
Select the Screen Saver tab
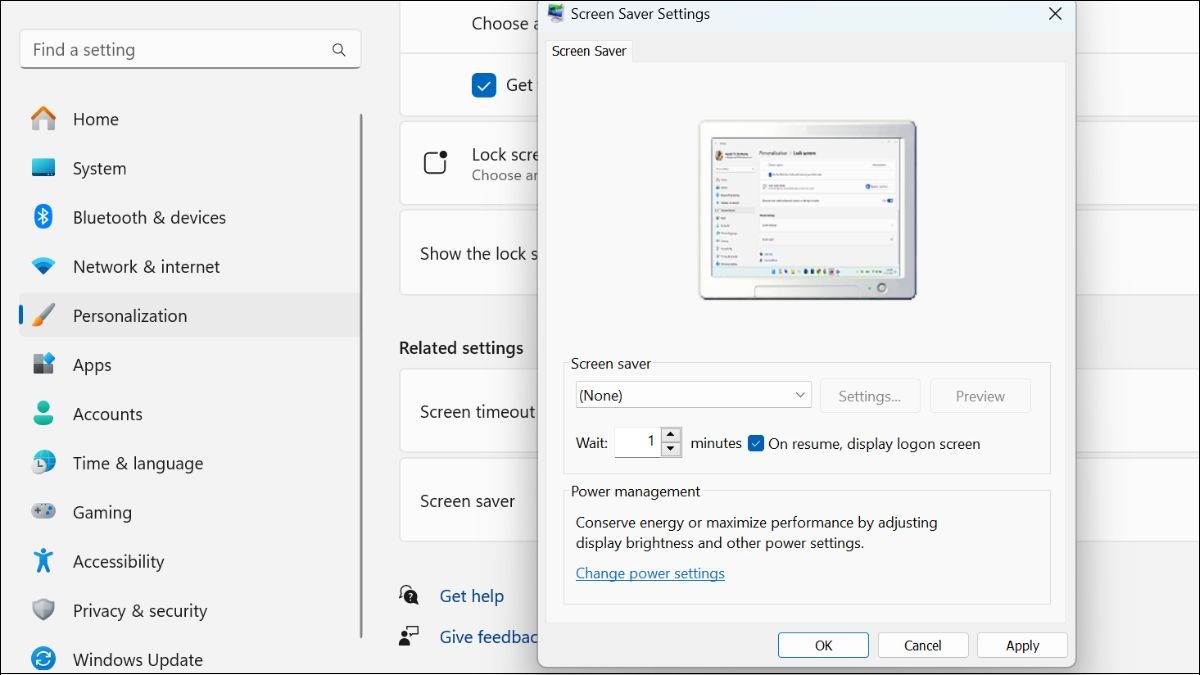[x=589, y=51]
